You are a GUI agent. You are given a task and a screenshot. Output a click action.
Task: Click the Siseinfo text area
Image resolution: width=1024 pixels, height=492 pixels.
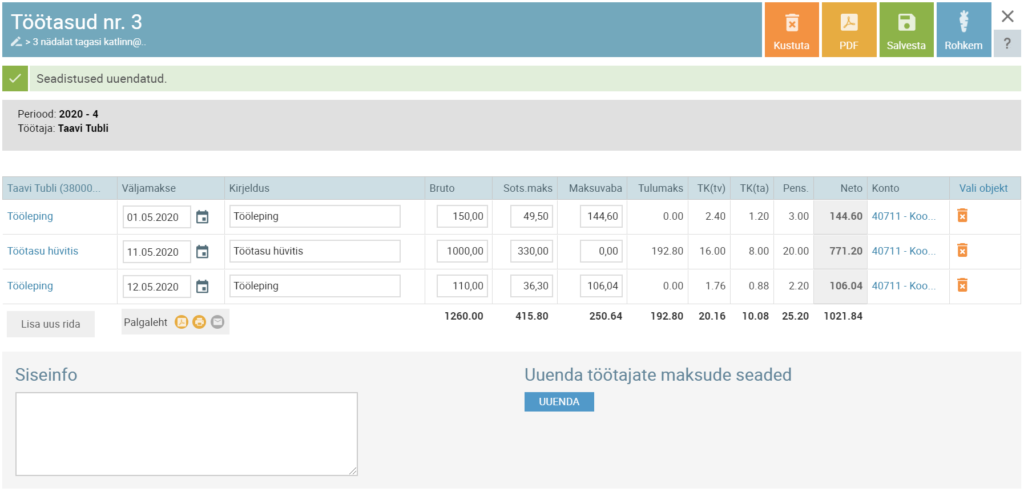point(186,433)
